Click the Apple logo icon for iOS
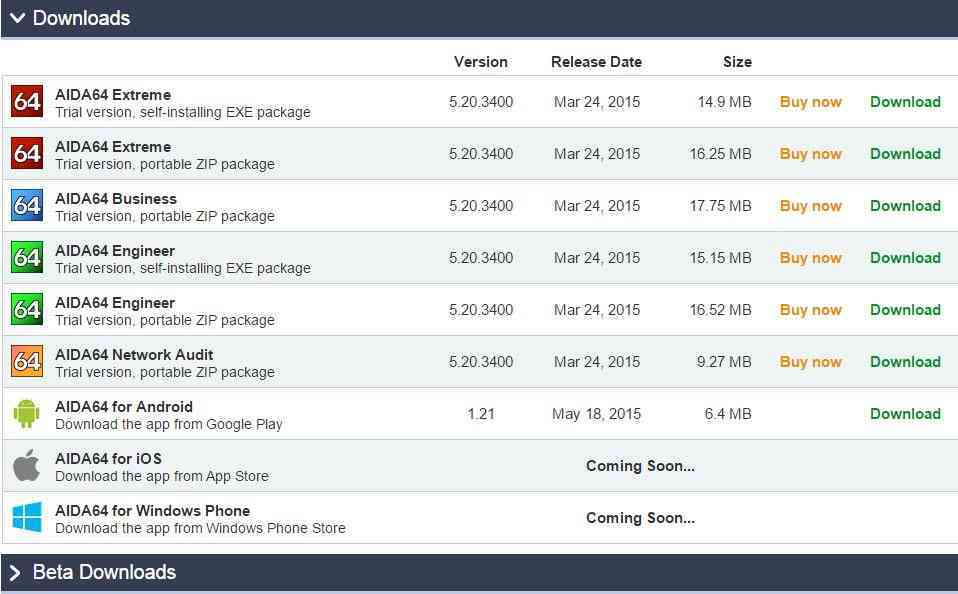This screenshot has width=958, height=594. click(x=27, y=466)
